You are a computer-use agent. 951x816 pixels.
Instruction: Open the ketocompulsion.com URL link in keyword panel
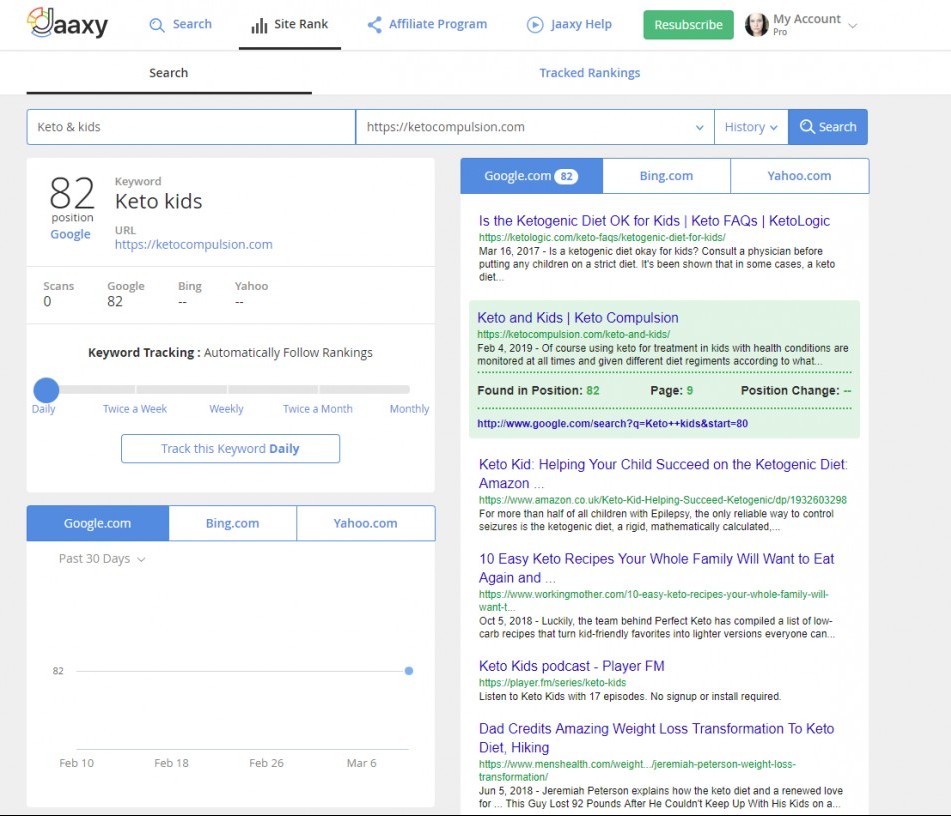click(x=193, y=244)
